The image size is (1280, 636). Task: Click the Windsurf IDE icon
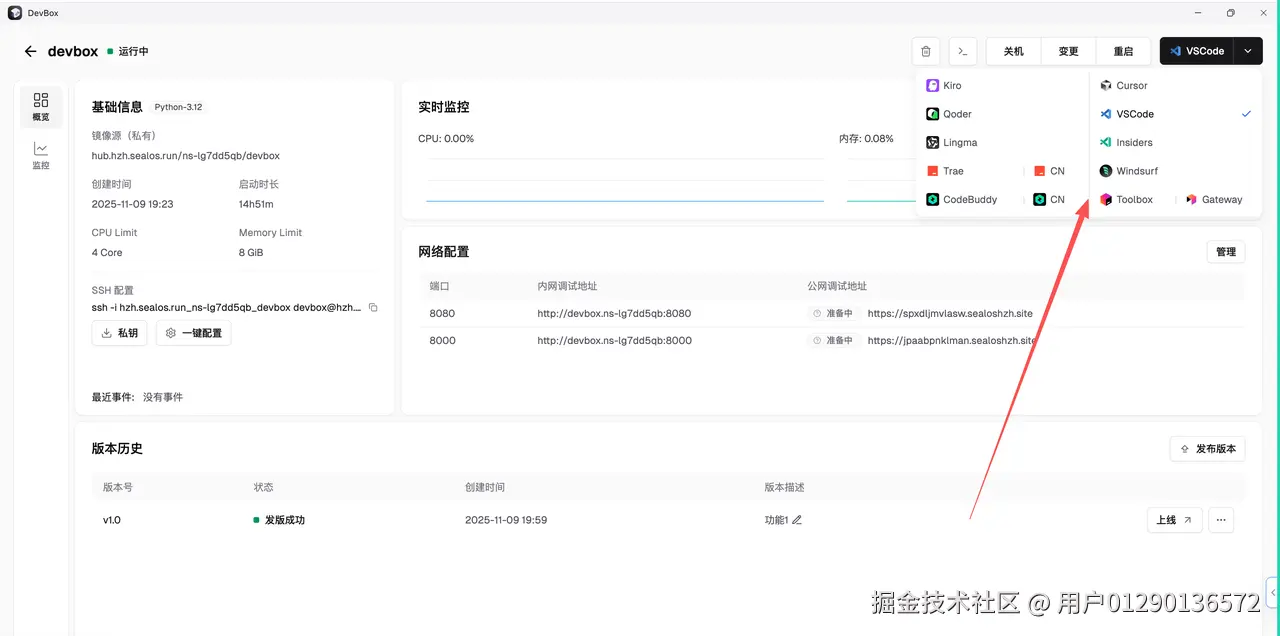[1106, 171]
